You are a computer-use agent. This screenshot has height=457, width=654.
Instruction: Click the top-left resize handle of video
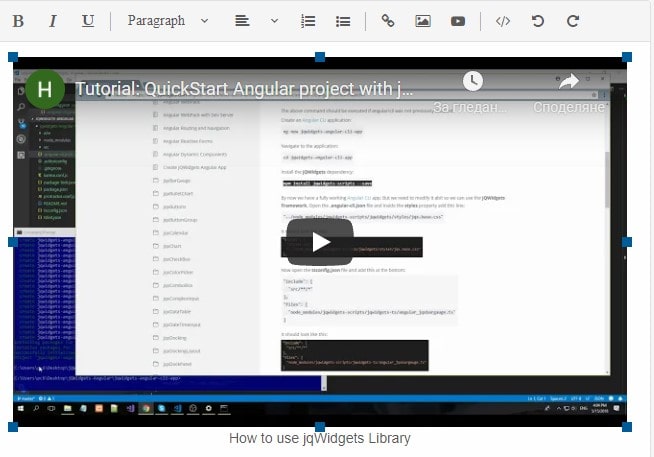pyautogui.click(x=13, y=57)
